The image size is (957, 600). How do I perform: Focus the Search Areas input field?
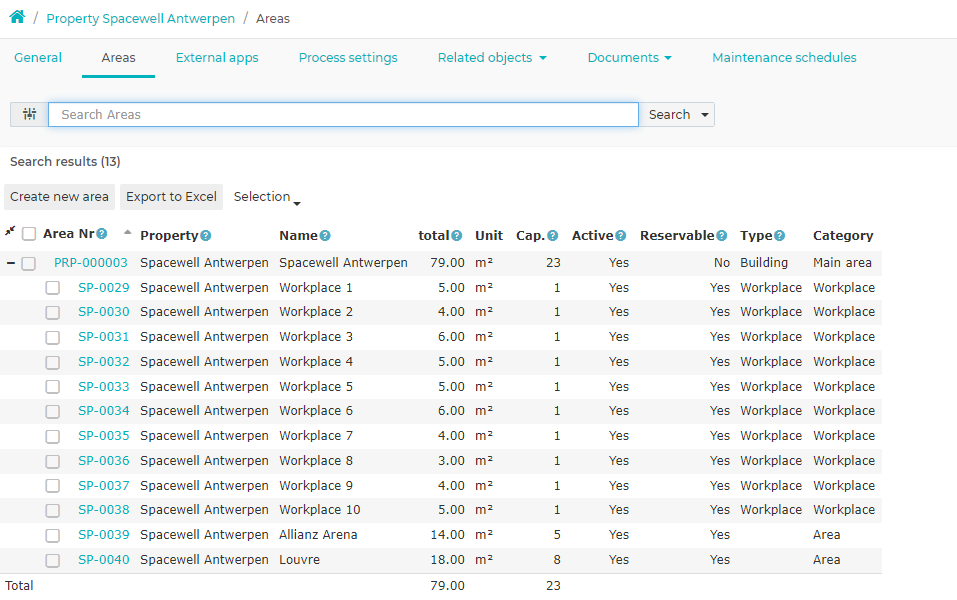pos(343,115)
